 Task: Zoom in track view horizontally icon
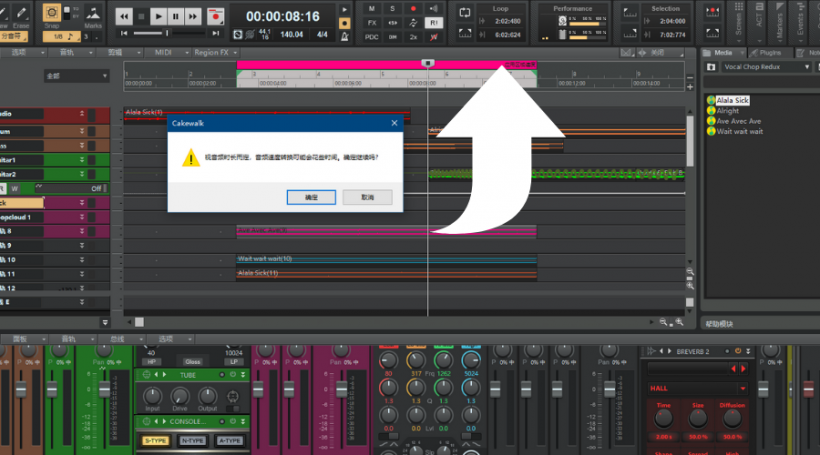click(x=679, y=322)
